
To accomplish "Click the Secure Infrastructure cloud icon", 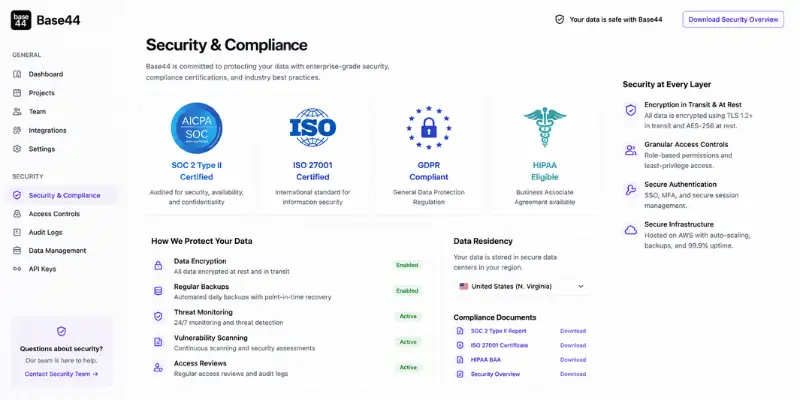I will (631, 230).
